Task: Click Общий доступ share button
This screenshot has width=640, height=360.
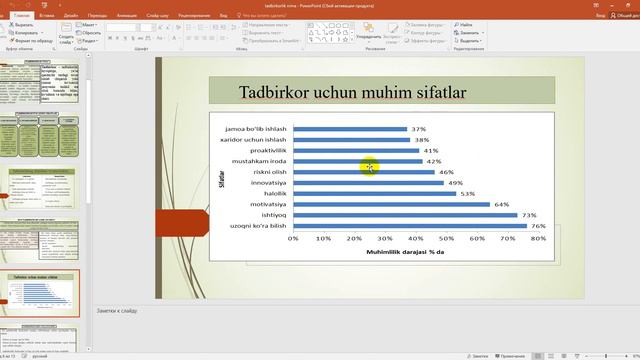Action: 625,16
